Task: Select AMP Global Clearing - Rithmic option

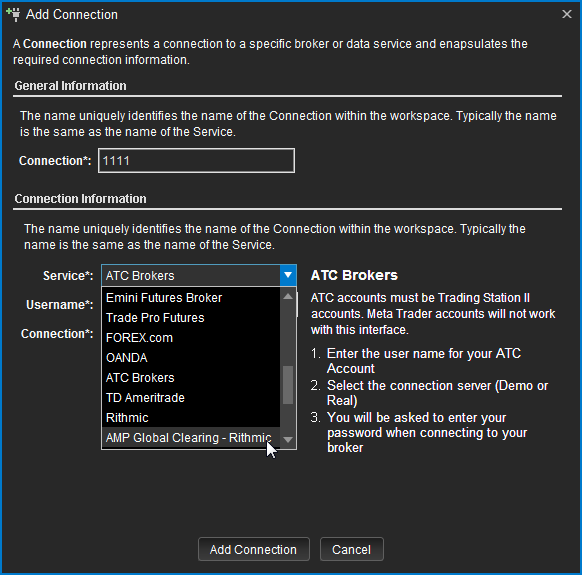Action: tap(191, 438)
